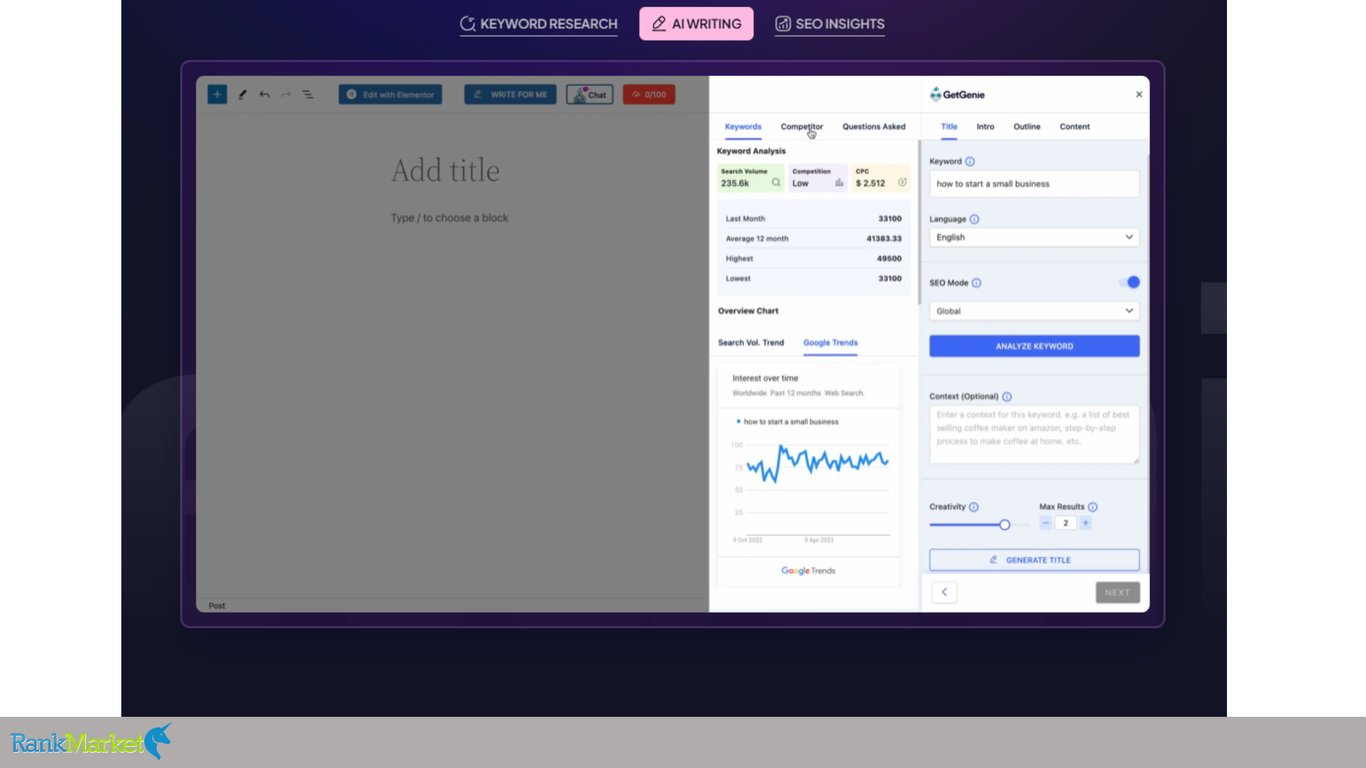1366x768 pixels.
Task: Click the Keyword input field
Action: point(1034,184)
